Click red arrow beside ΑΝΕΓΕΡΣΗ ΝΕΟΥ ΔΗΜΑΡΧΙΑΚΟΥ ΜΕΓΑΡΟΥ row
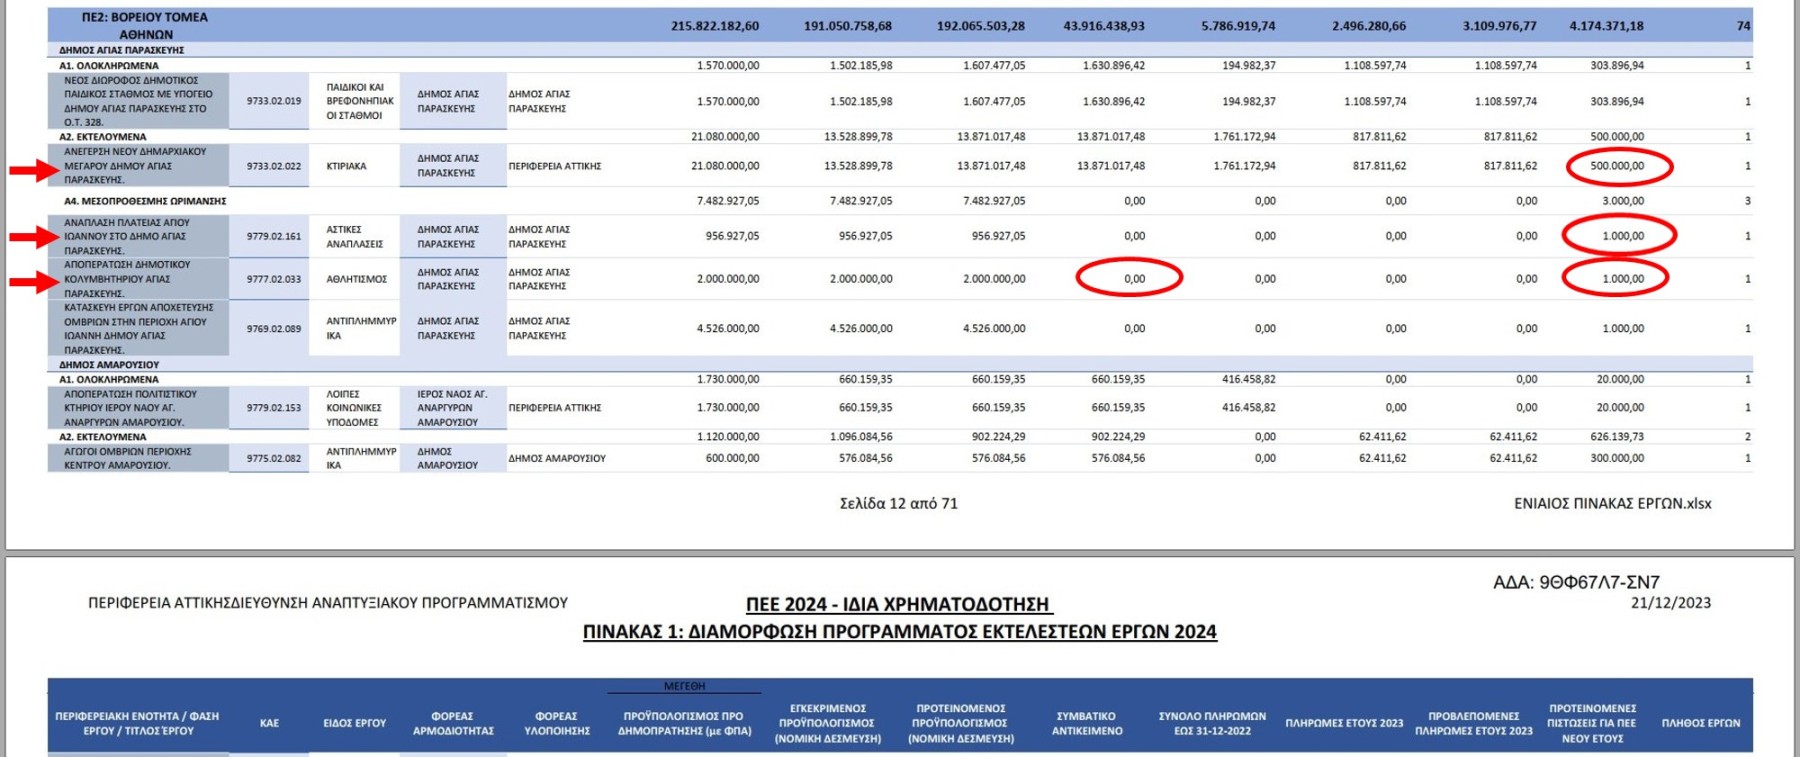This screenshot has height=757, width=1800. pyautogui.click(x=35, y=171)
